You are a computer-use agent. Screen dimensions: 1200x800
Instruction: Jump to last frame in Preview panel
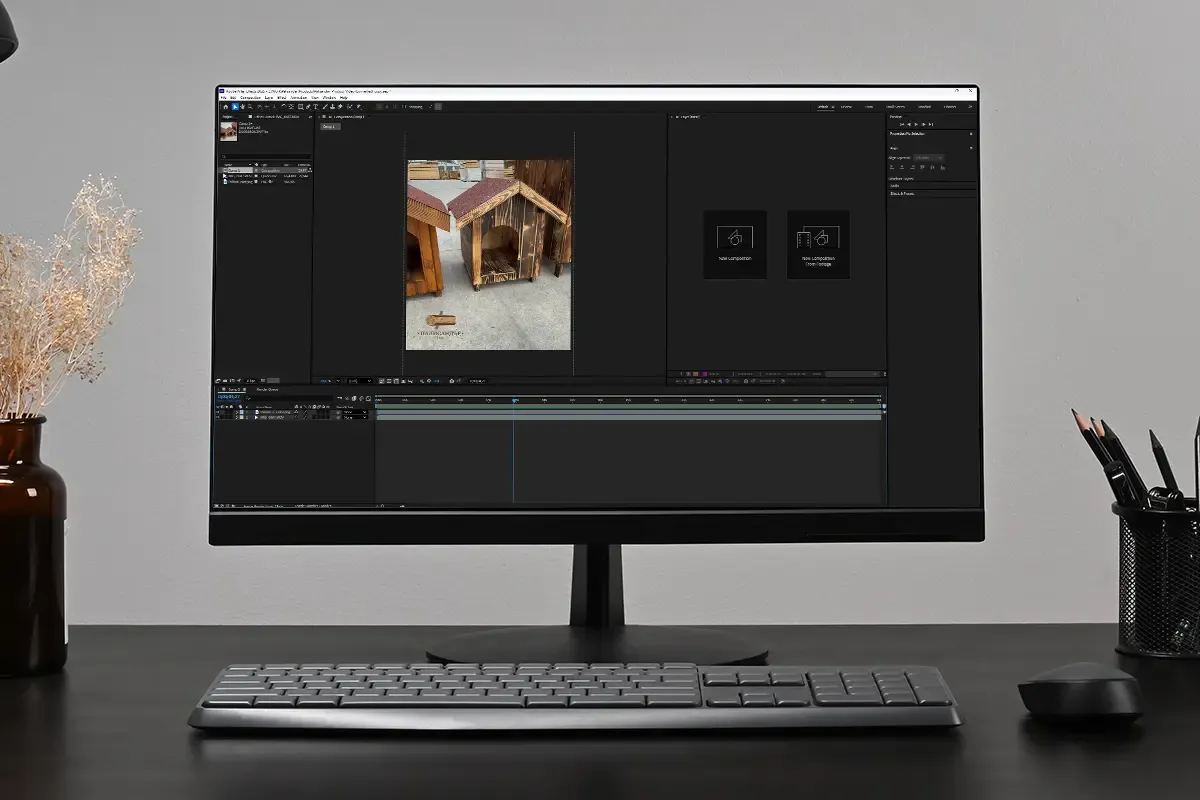tap(931, 124)
